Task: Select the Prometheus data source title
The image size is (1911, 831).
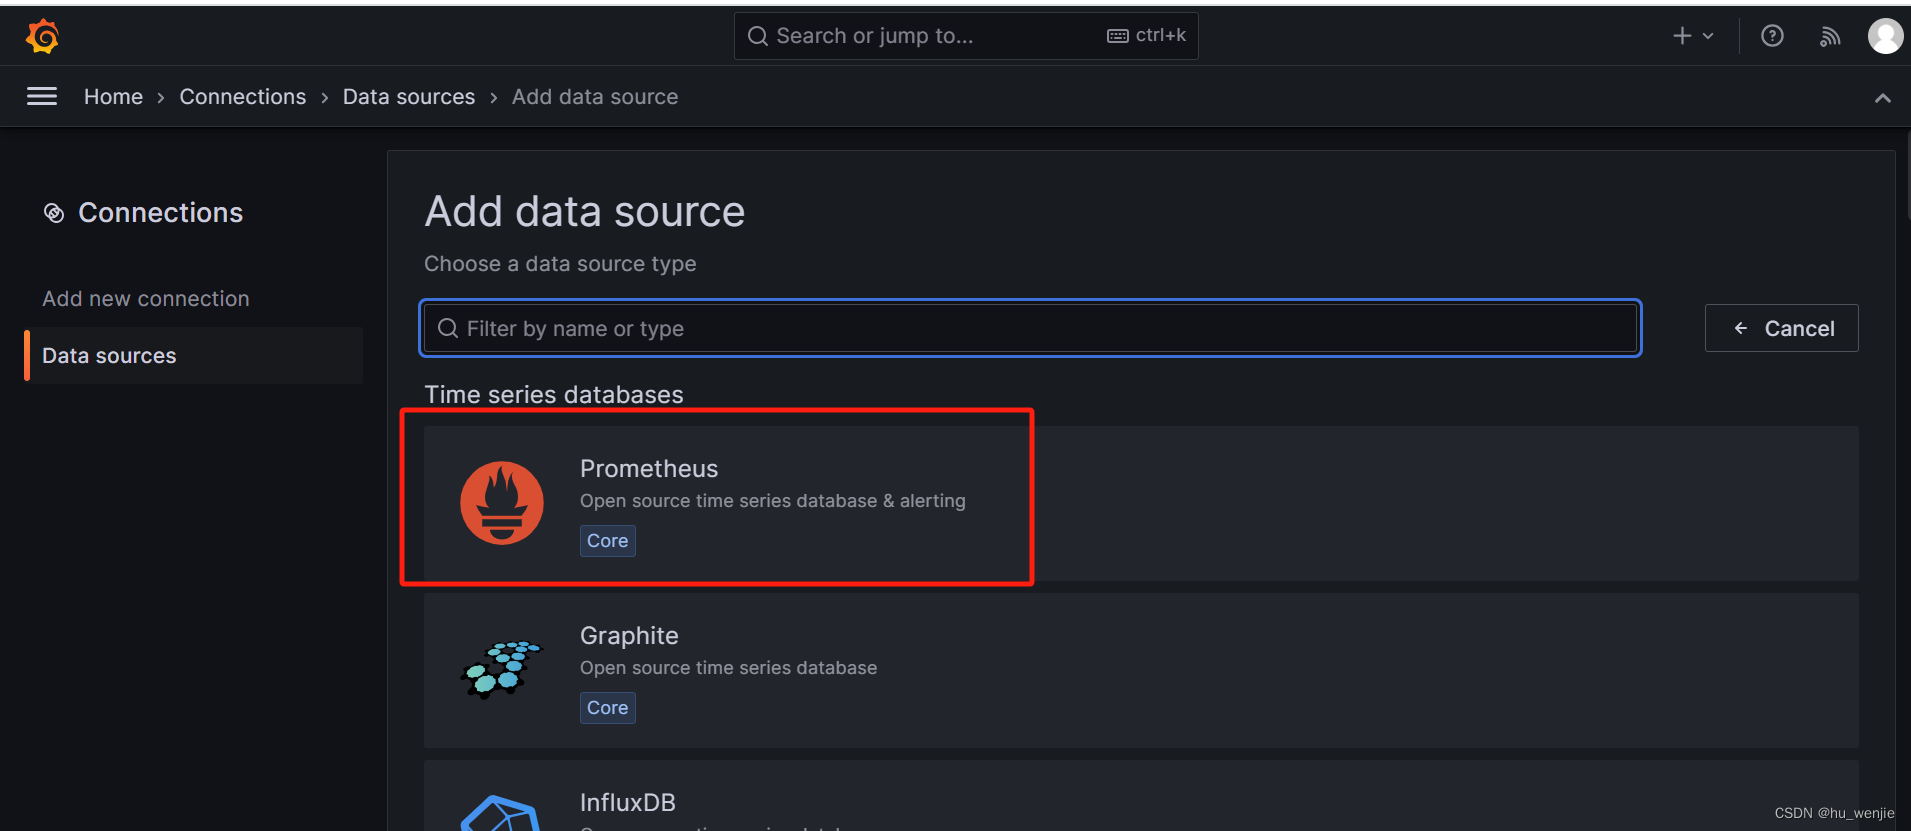Action: (649, 469)
